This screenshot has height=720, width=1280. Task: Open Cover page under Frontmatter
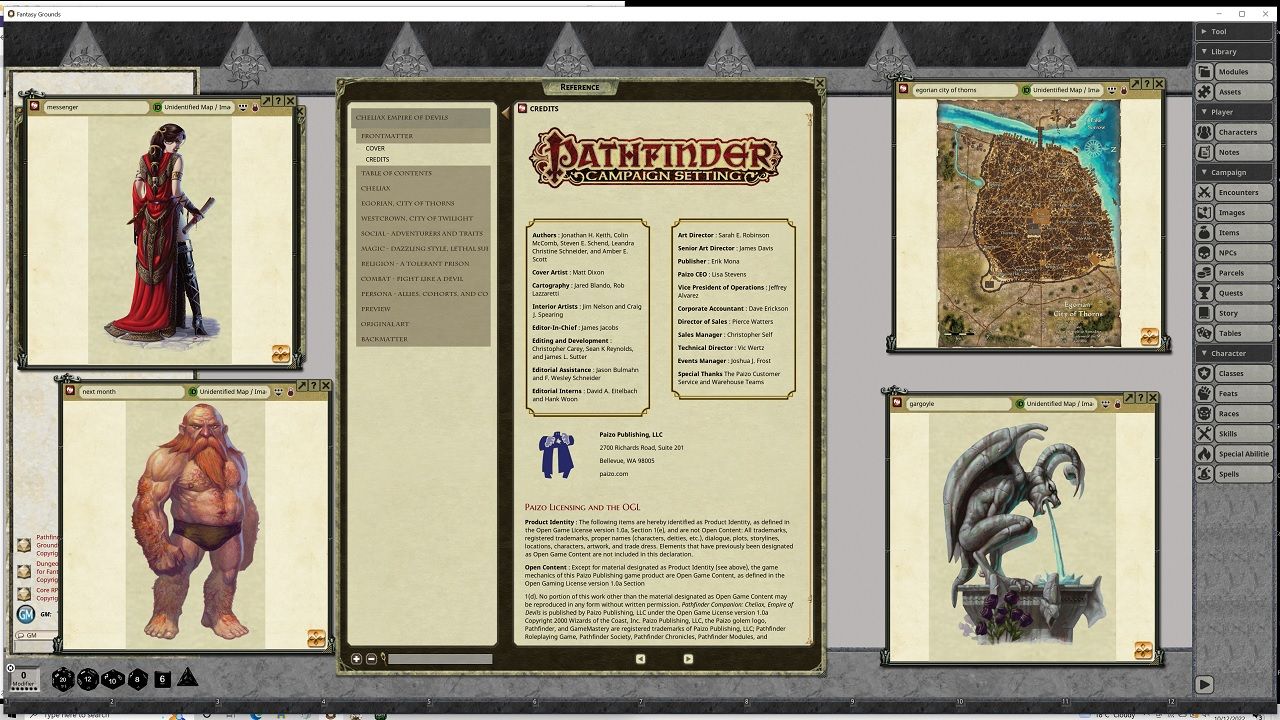pyautogui.click(x=375, y=148)
